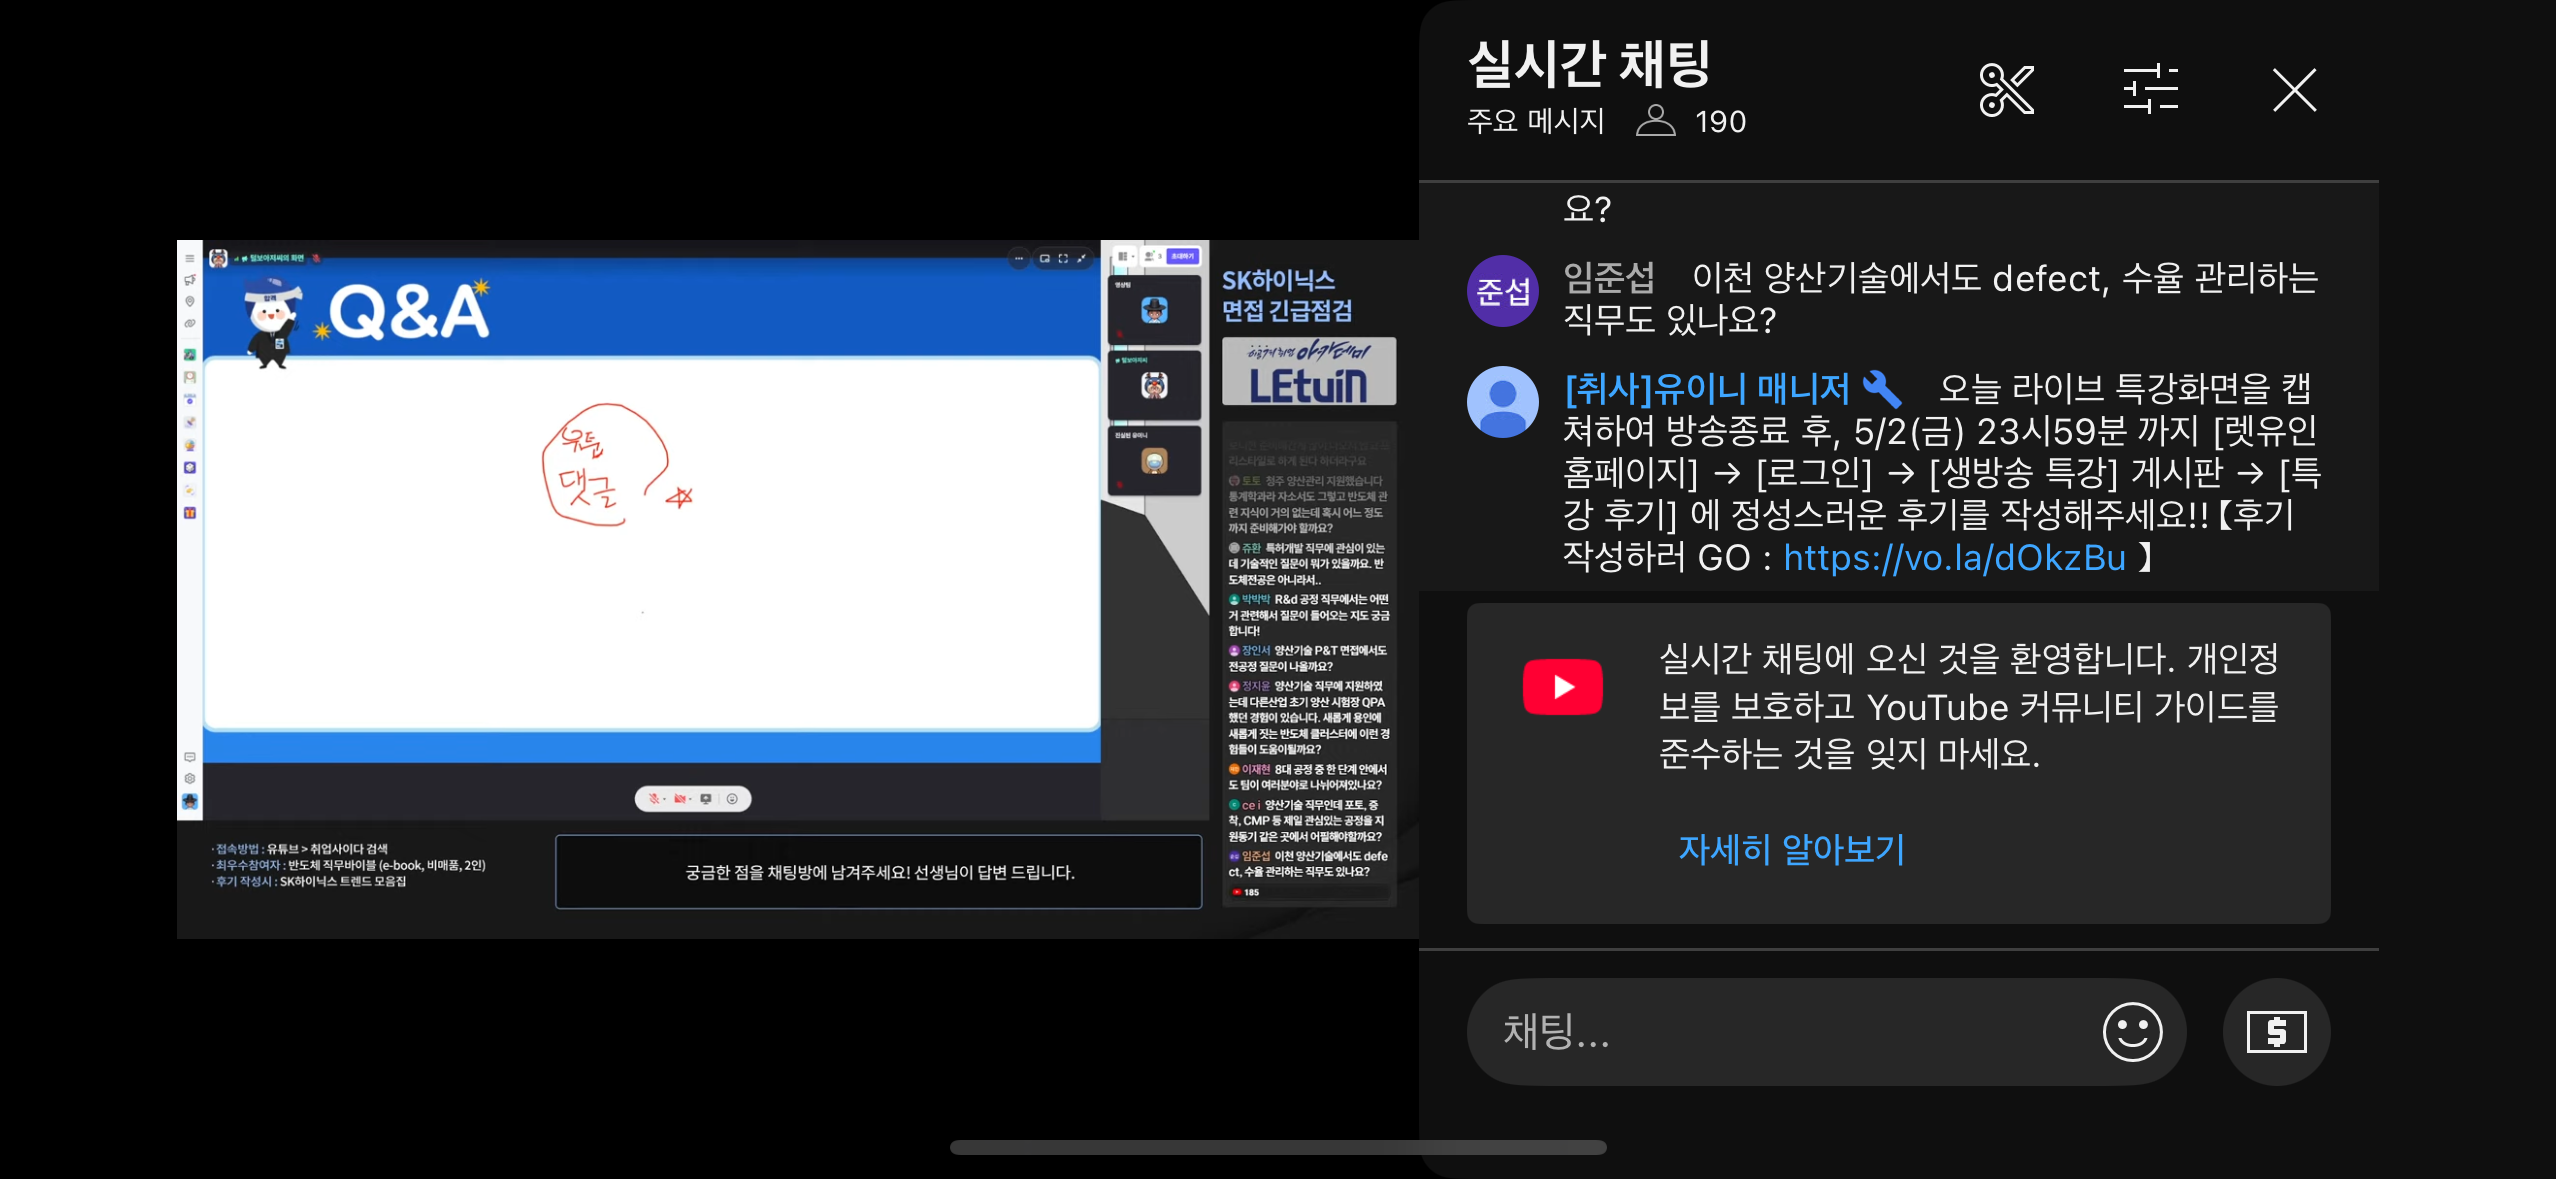Image resolution: width=2556 pixels, height=1179 pixels.
Task: Open Super Chat dollar icon button
Action: [2276, 1031]
